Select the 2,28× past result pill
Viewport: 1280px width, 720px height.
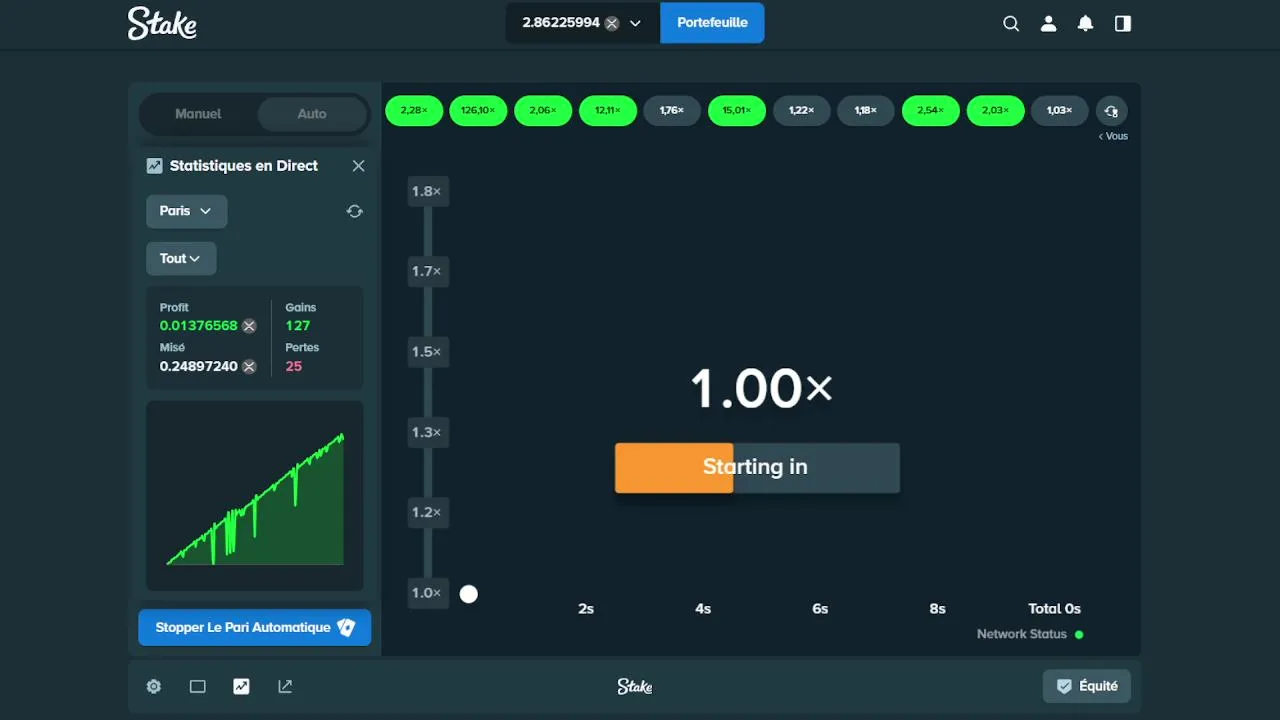(x=414, y=111)
